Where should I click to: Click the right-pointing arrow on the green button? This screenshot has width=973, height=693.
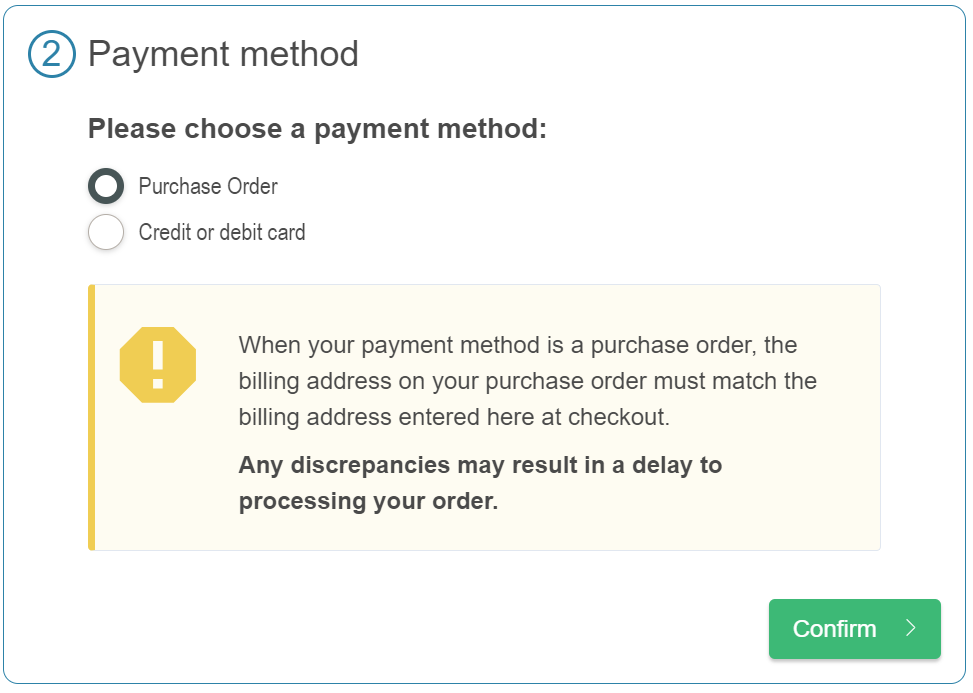pos(911,629)
